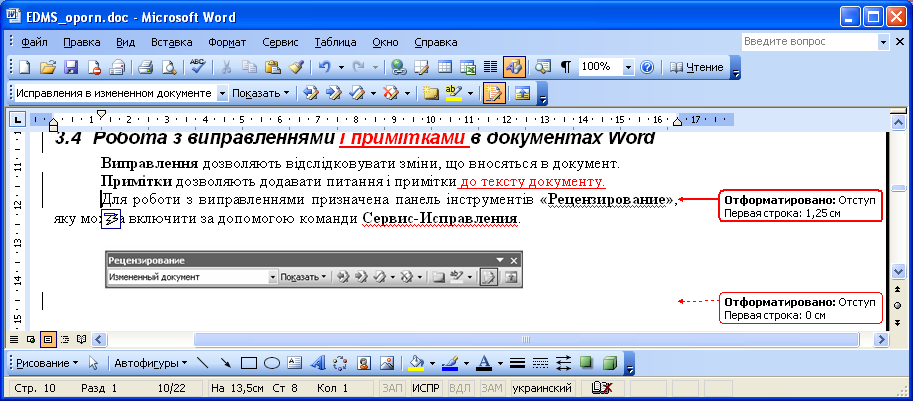This screenshot has width=913, height=401.
Task: Open the Формат menu
Action: click(x=227, y=42)
